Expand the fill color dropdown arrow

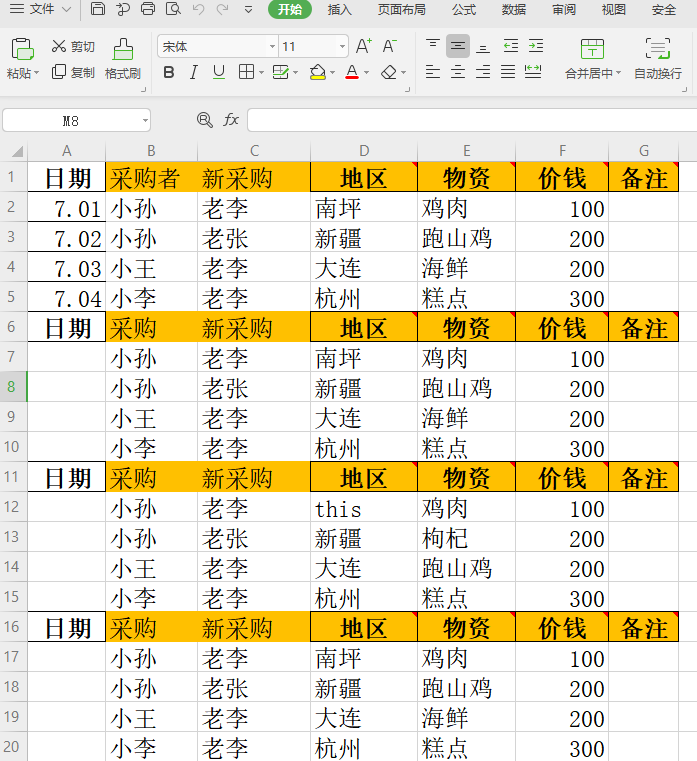[332, 73]
